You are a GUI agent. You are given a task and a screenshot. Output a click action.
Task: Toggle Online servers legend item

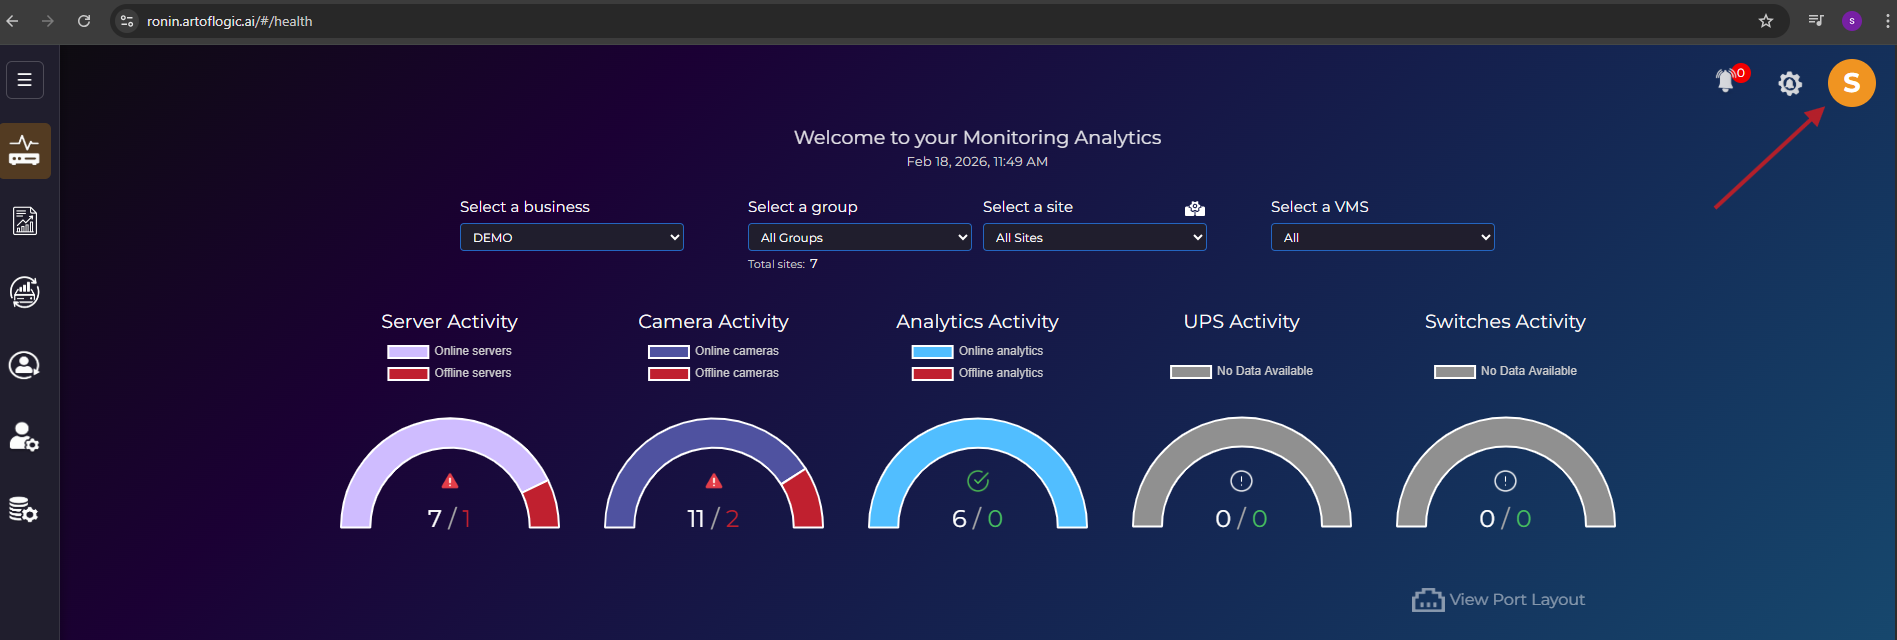(x=450, y=351)
